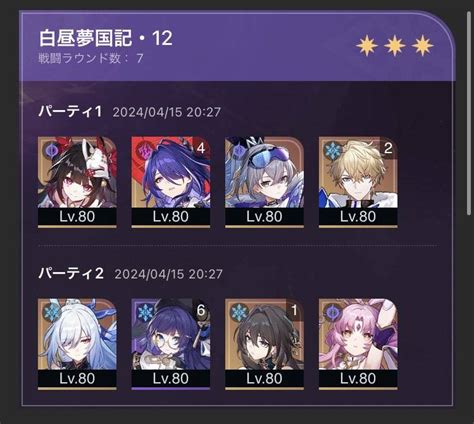The image size is (474, 424).
Task: Click the eidolon number 6 badge
Action: point(201,310)
